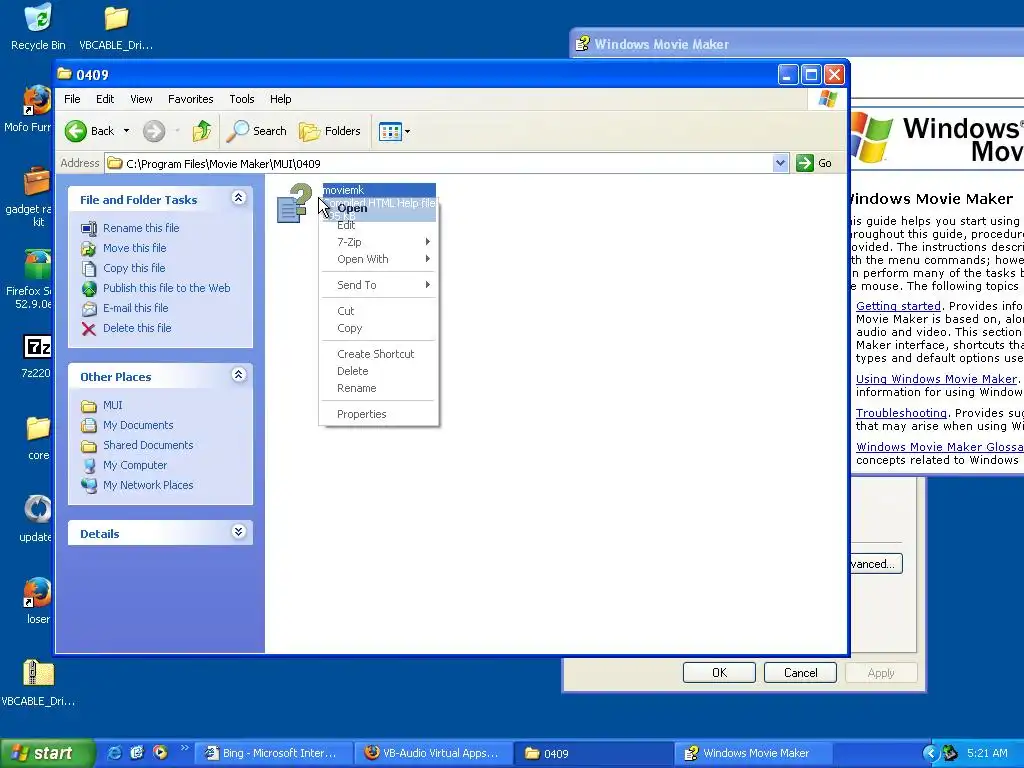Open the VBCABLE_Dri zip file on desktop
The image size is (1024, 768).
pos(38,673)
